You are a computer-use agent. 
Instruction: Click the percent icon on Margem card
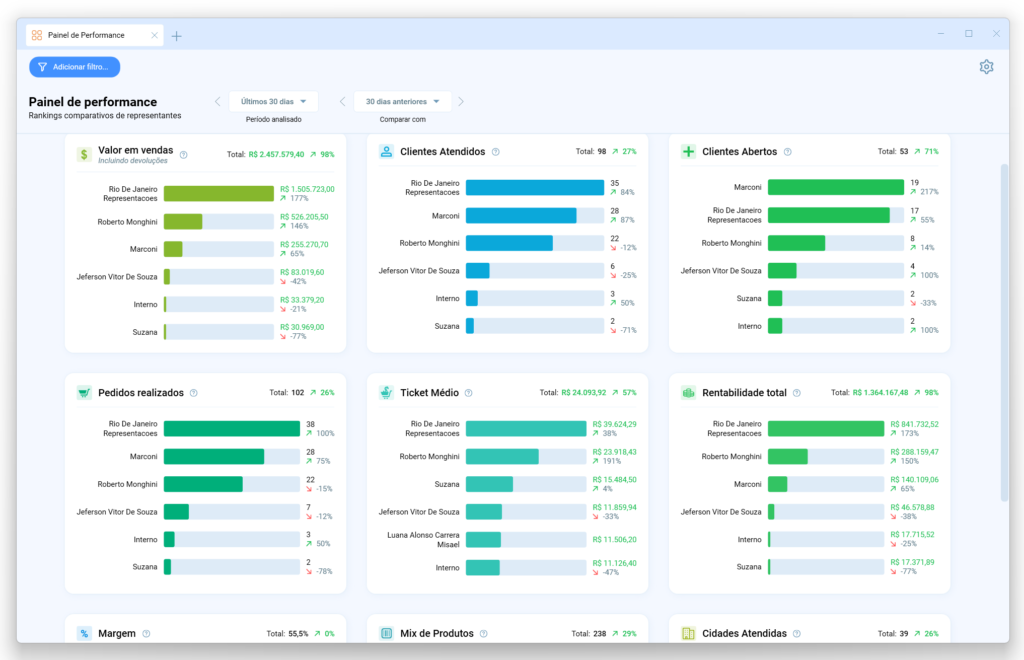(82, 633)
